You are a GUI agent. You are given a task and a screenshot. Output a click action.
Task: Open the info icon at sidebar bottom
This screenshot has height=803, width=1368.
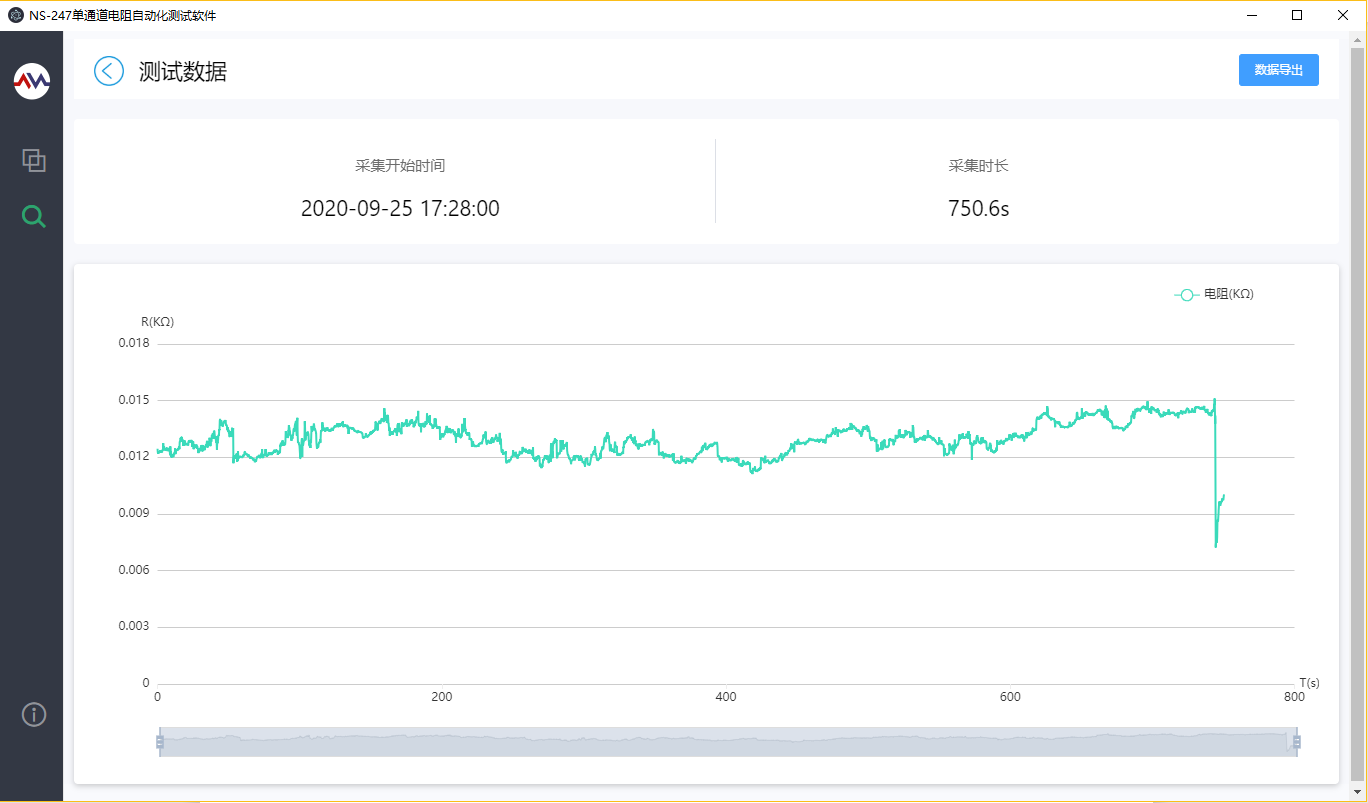click(x=34, y=714)
